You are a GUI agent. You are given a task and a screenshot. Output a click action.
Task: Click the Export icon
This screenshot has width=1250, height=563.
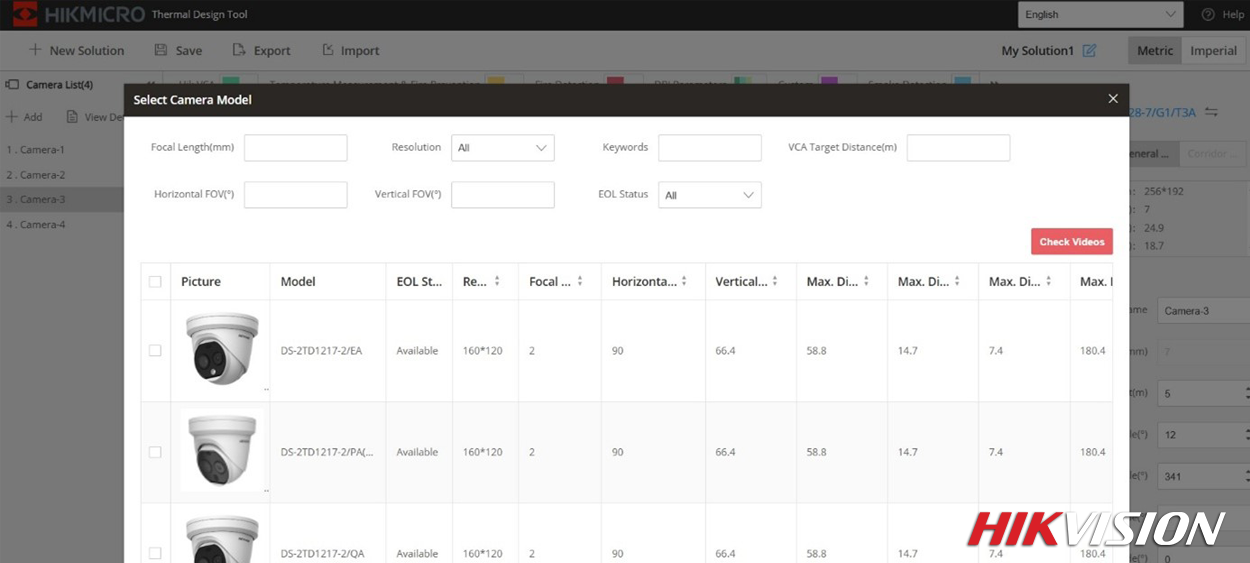239,50
